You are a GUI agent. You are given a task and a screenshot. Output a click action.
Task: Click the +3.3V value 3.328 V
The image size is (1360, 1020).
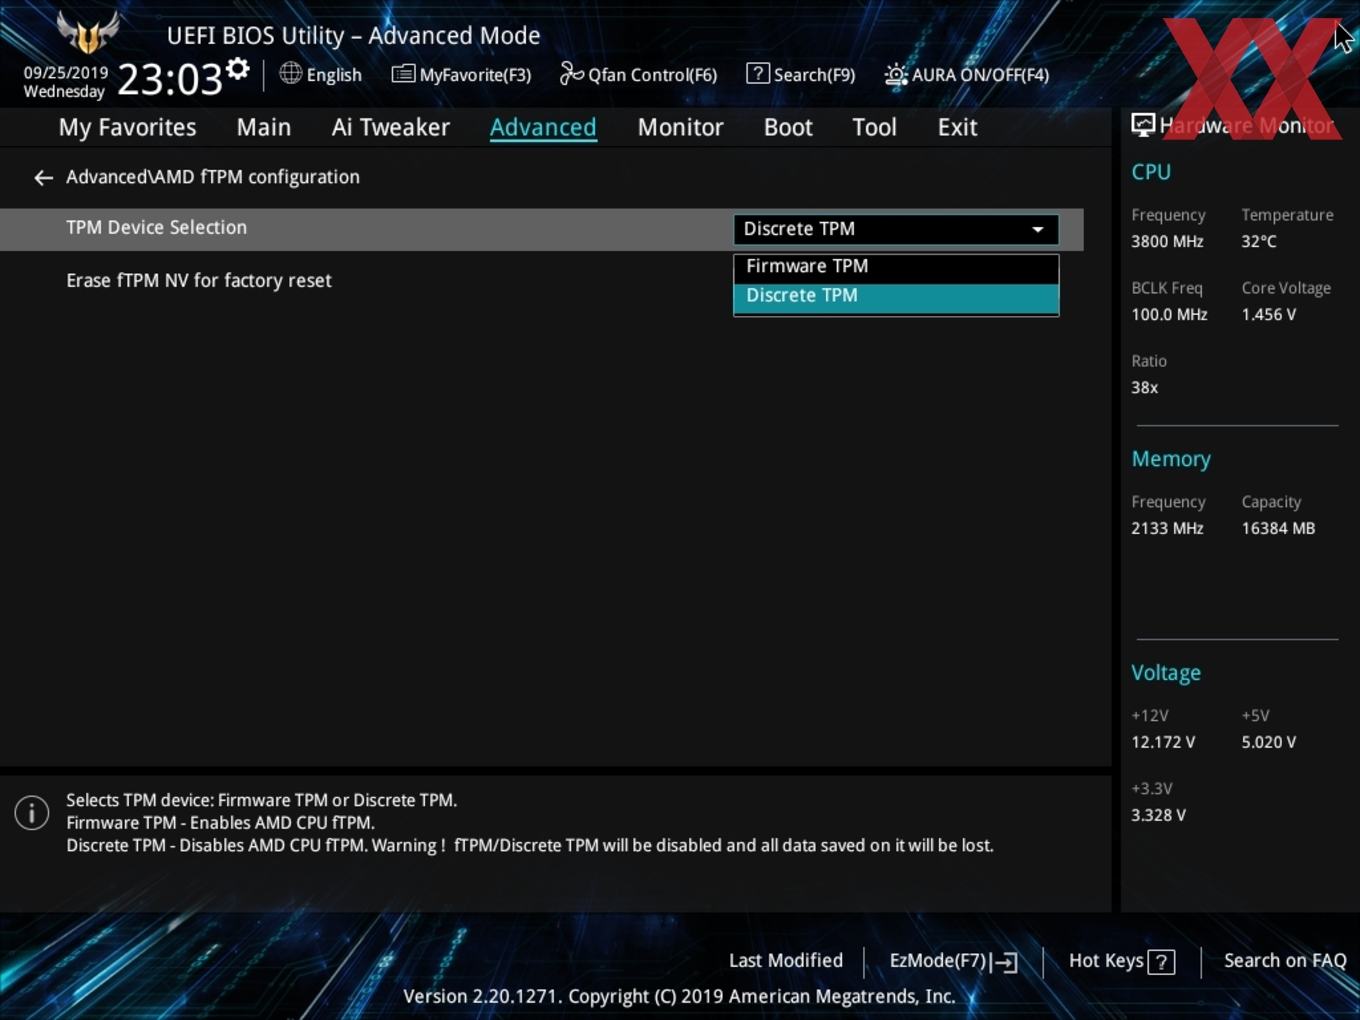coord(1158,816)
